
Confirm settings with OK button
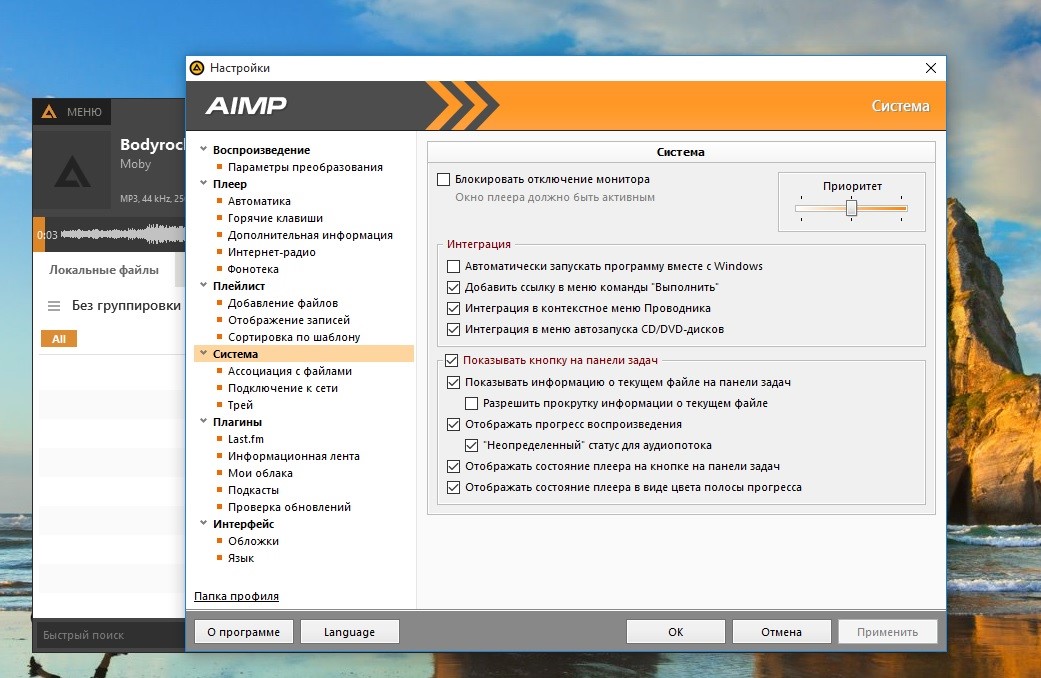(x=675, y=632)
